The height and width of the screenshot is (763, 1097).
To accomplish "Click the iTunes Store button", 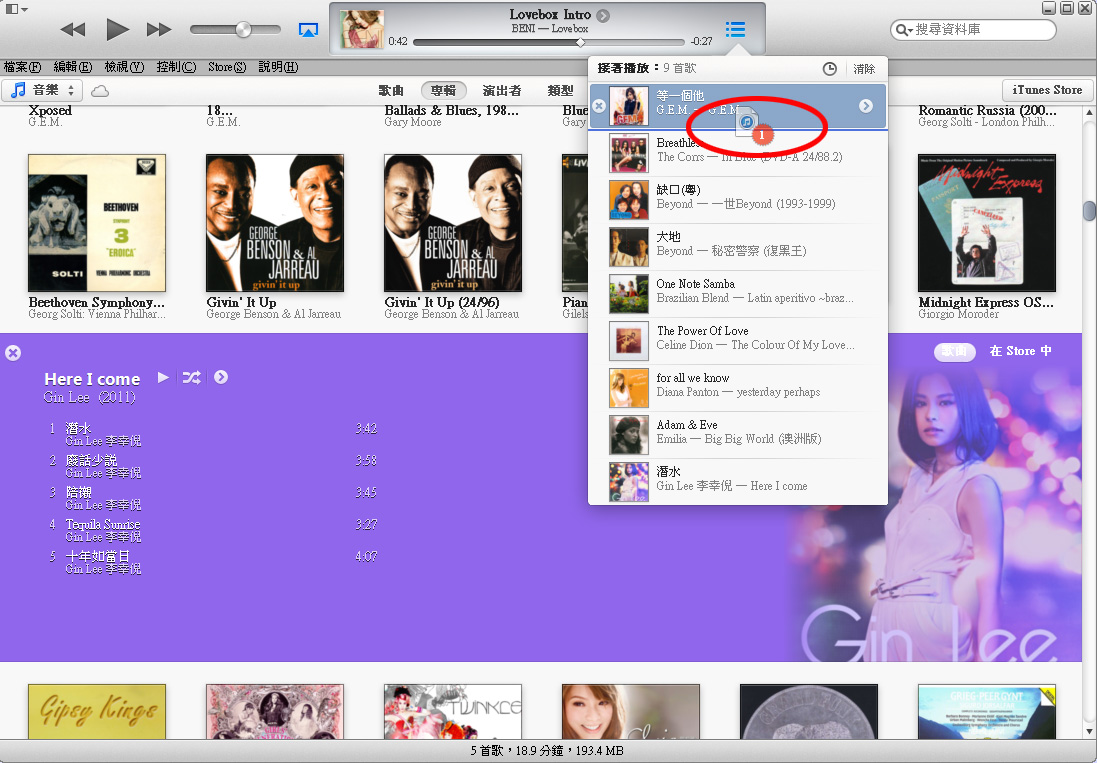I will (x=1047, y=90).
